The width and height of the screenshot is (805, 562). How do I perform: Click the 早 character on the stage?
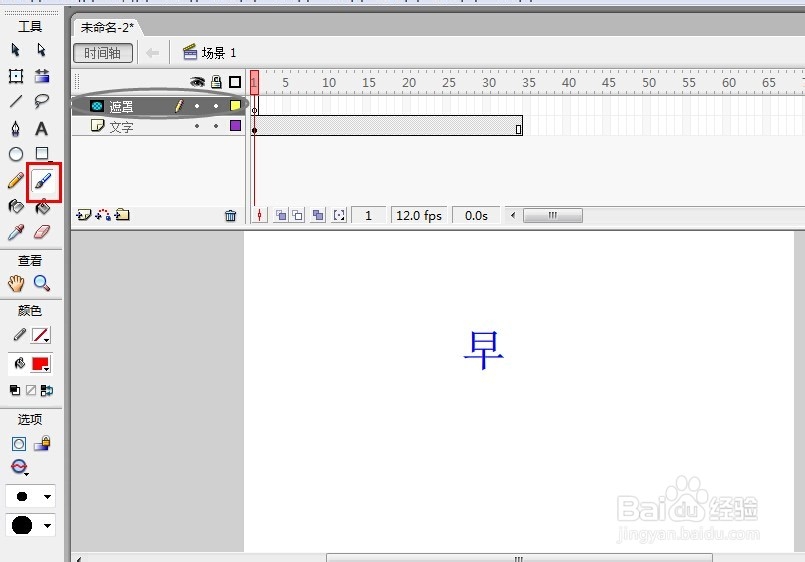(484, 350)
